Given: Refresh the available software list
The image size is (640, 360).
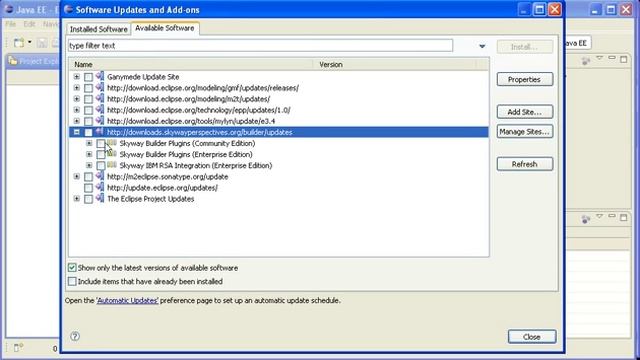Looking at the screenshot, I should click(x=524, y=164).
